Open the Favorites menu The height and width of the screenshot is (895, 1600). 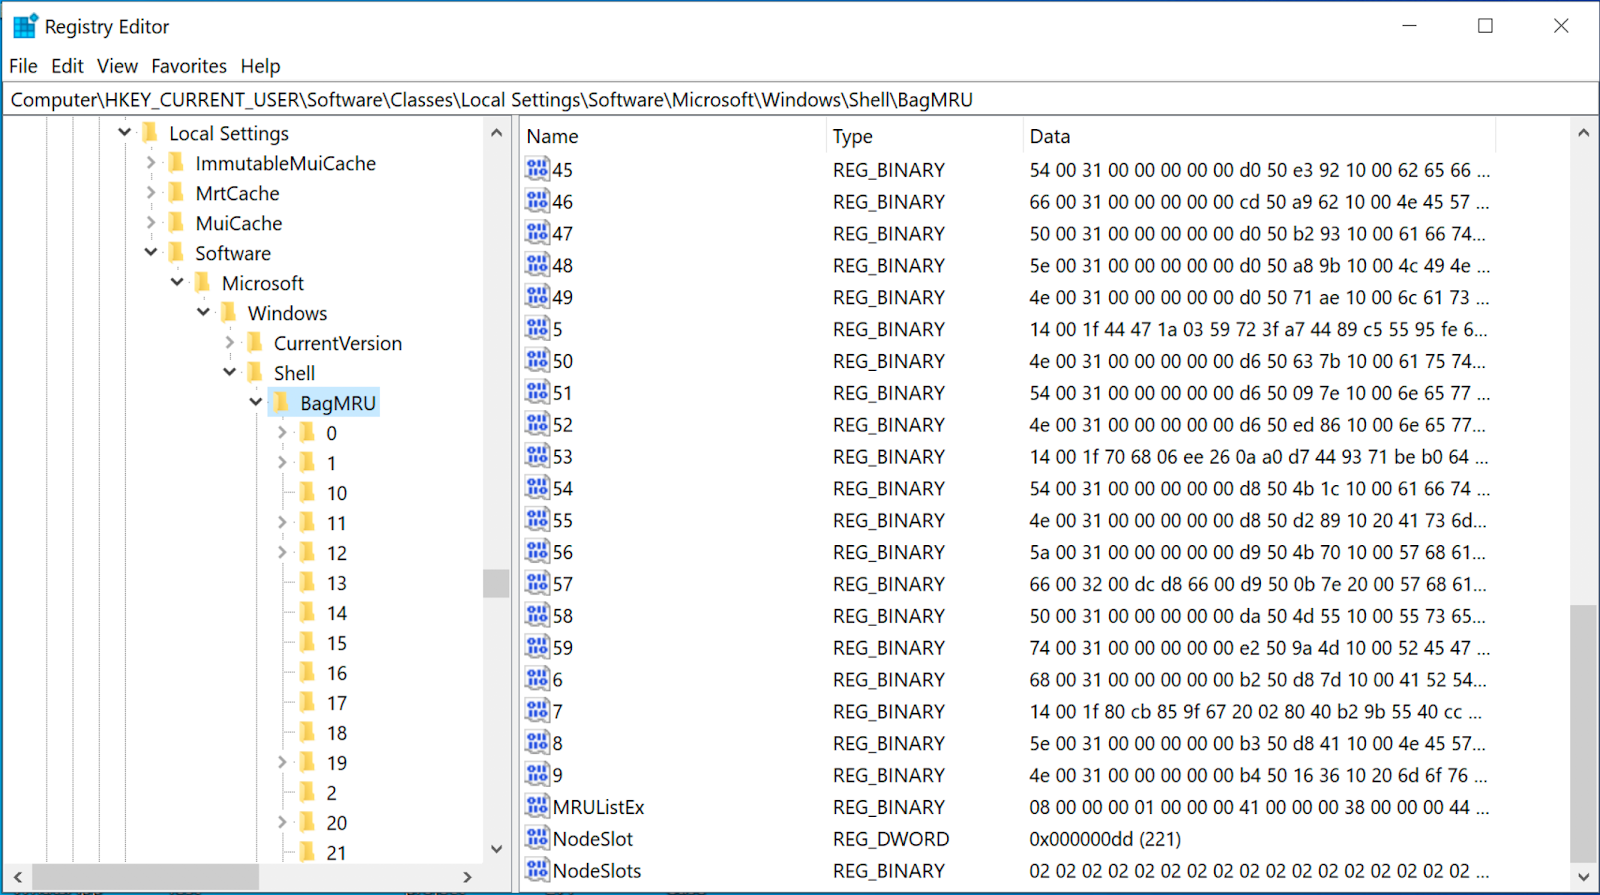tap(189, 66)
